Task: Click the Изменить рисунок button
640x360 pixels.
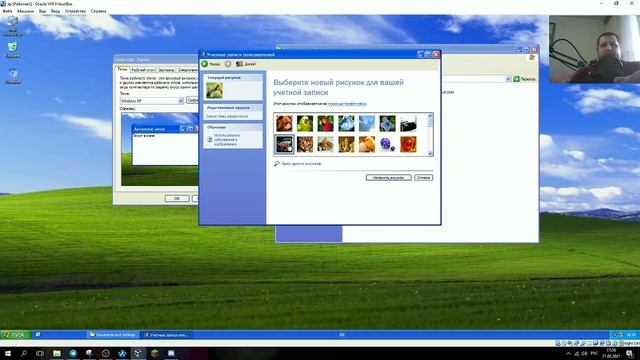Action: tap(389, 178)
